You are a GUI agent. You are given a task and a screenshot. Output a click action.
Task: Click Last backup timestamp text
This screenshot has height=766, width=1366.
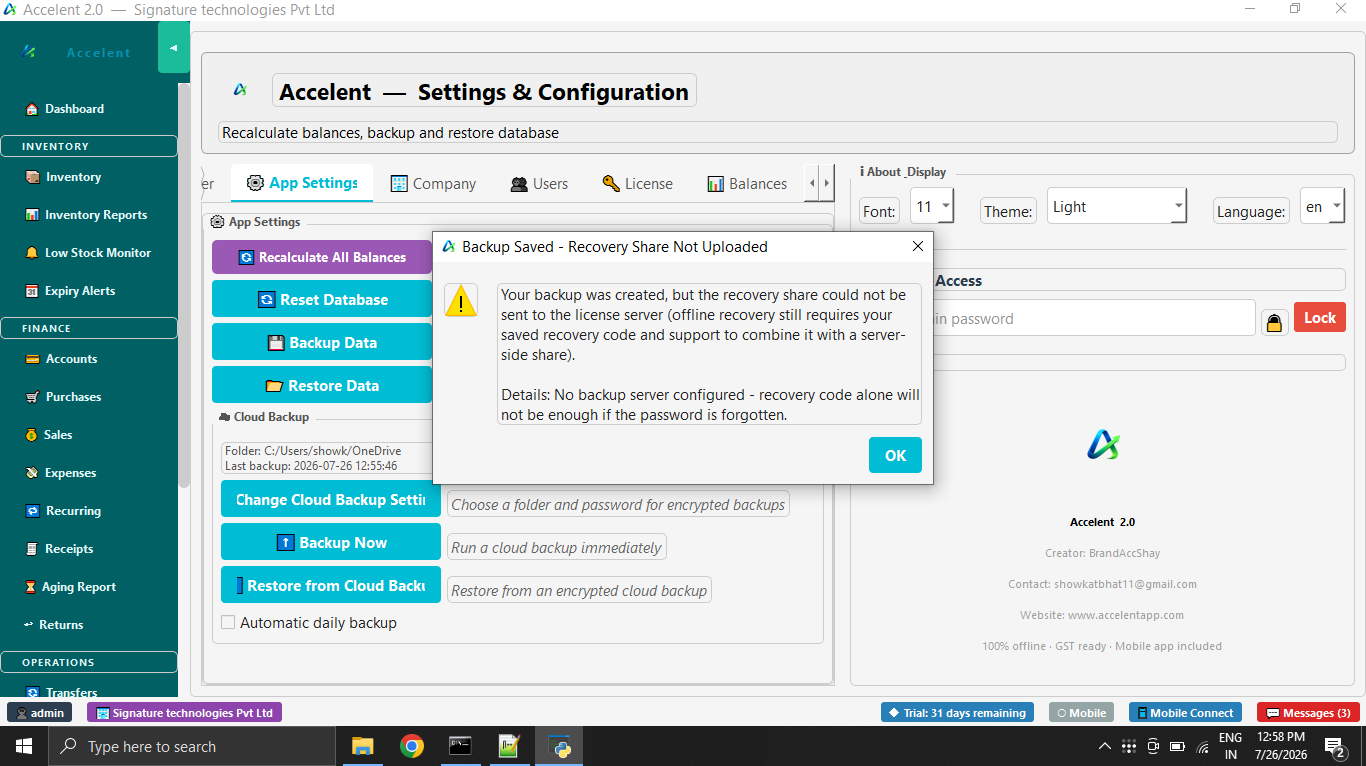[x=311, y=466]
